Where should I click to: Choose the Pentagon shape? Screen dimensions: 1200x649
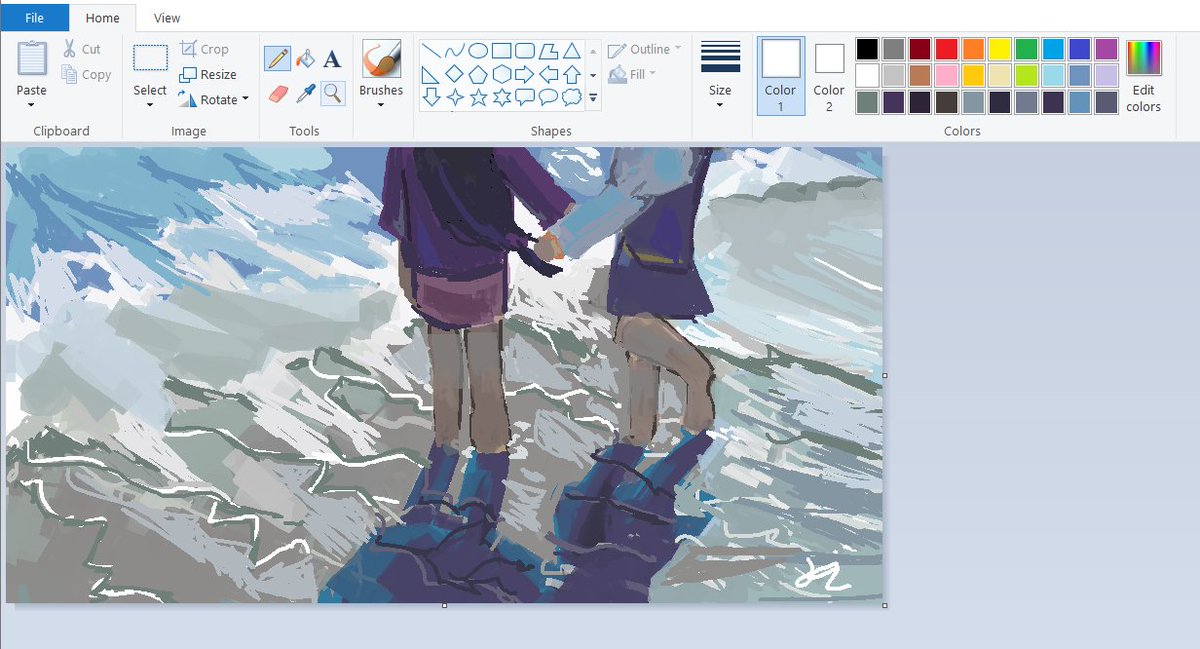(478, 74)
